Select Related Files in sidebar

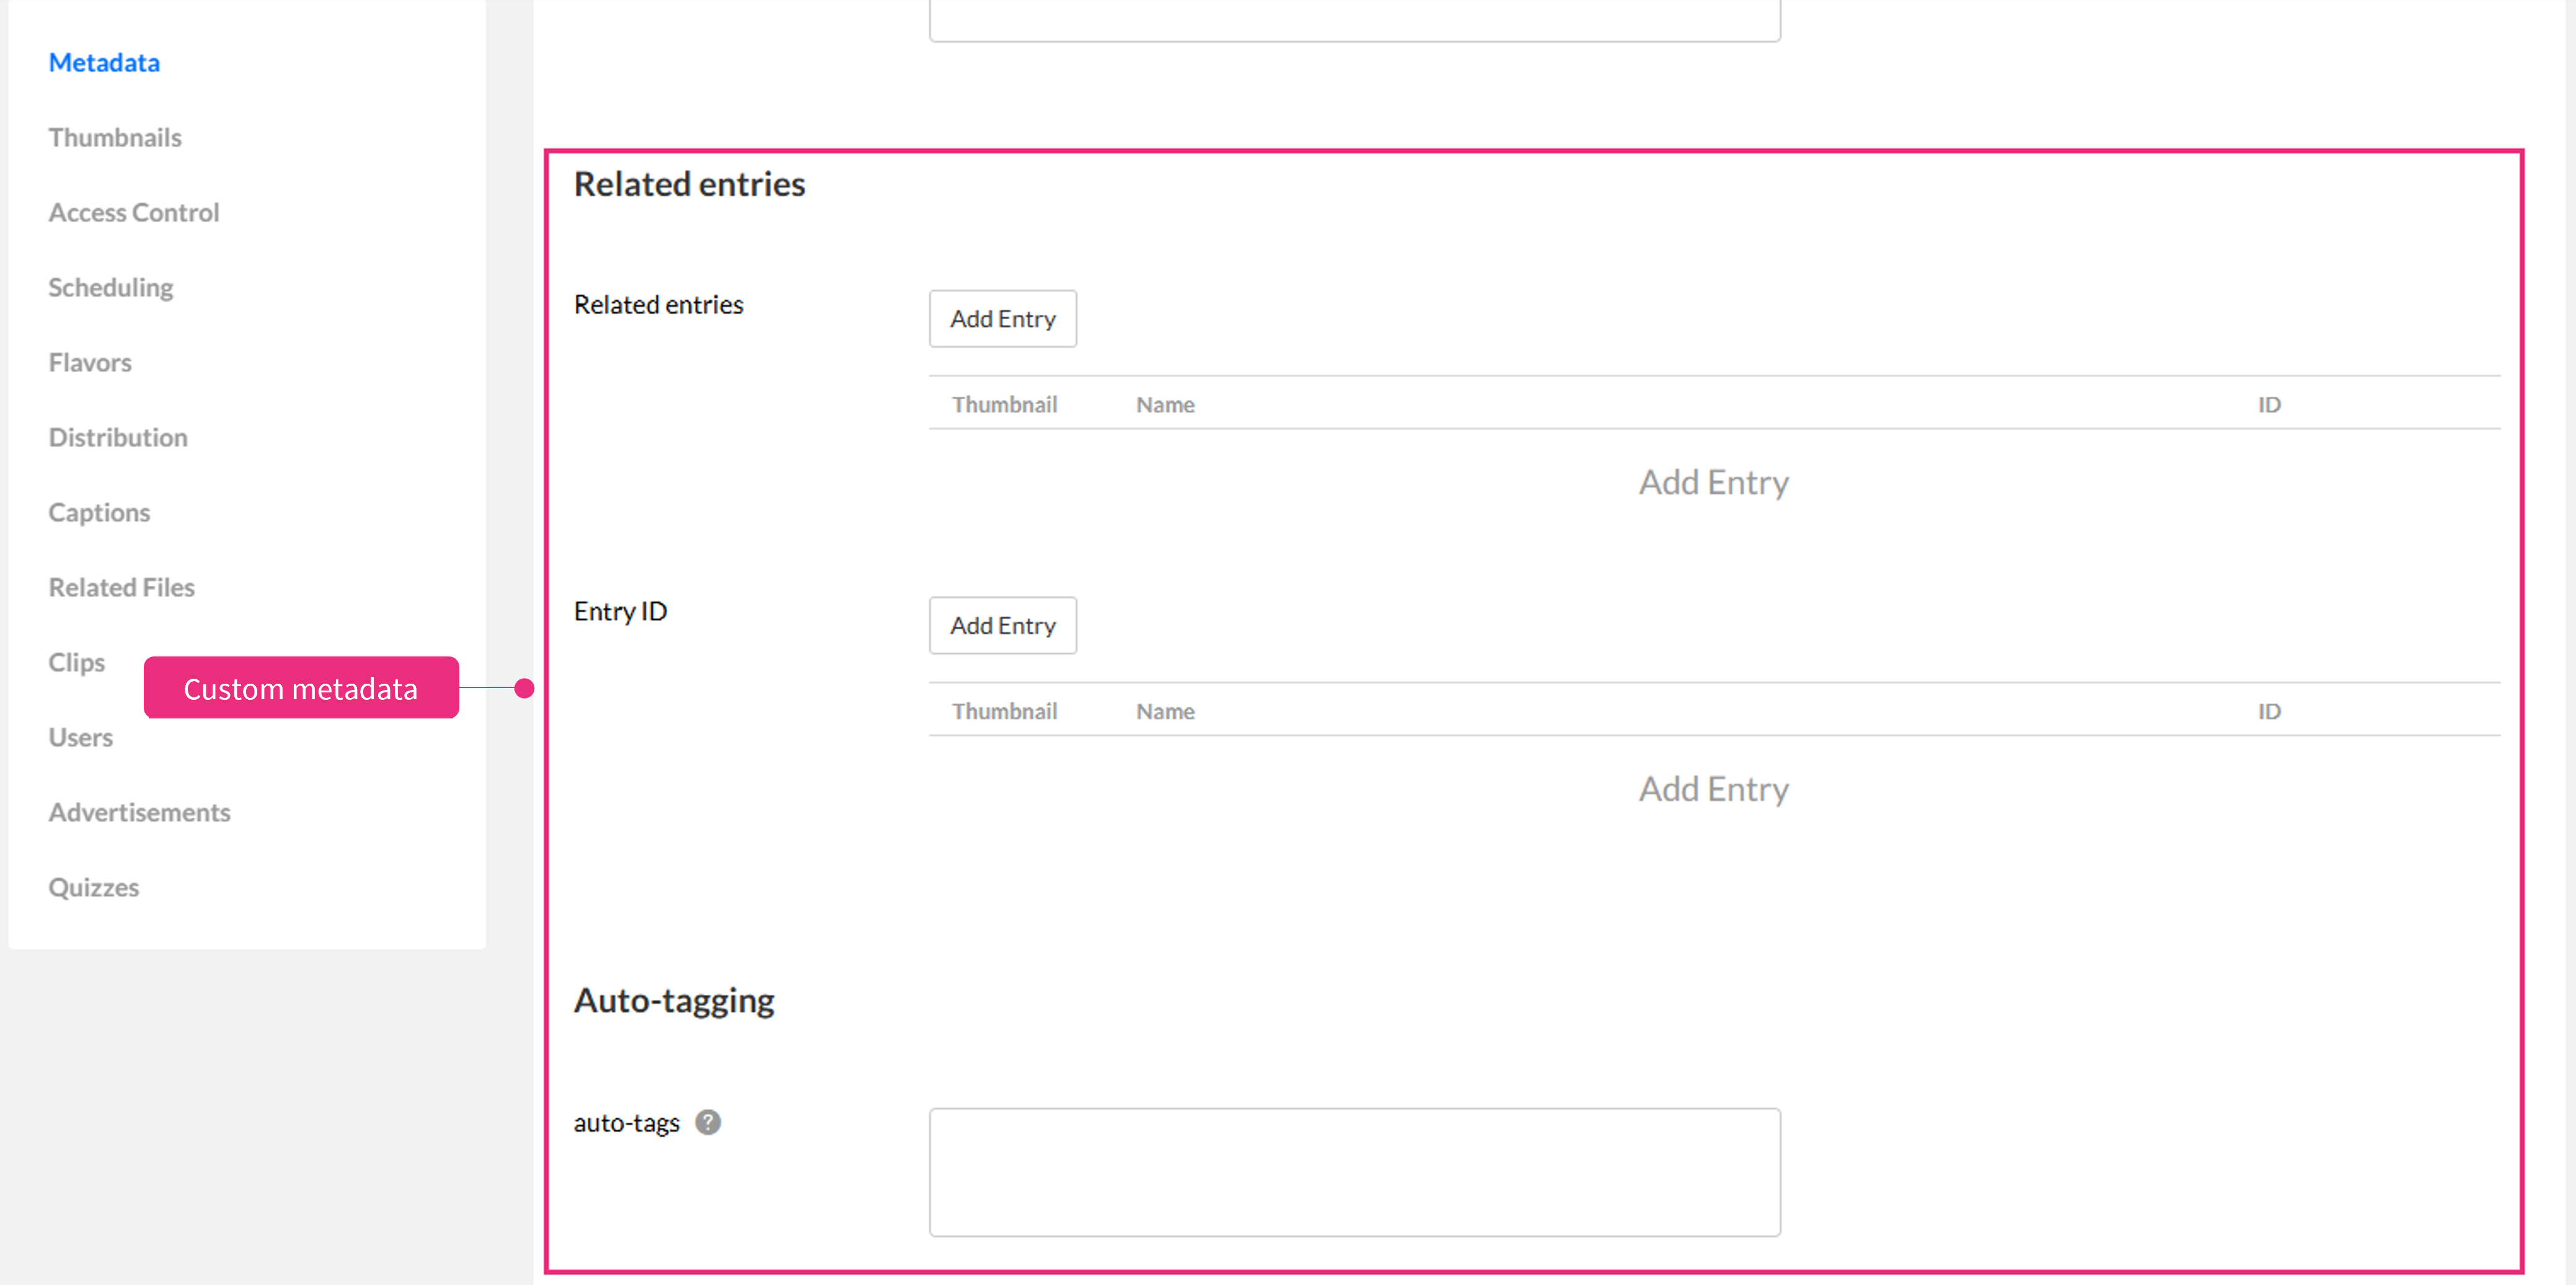[x=122, y=587]
